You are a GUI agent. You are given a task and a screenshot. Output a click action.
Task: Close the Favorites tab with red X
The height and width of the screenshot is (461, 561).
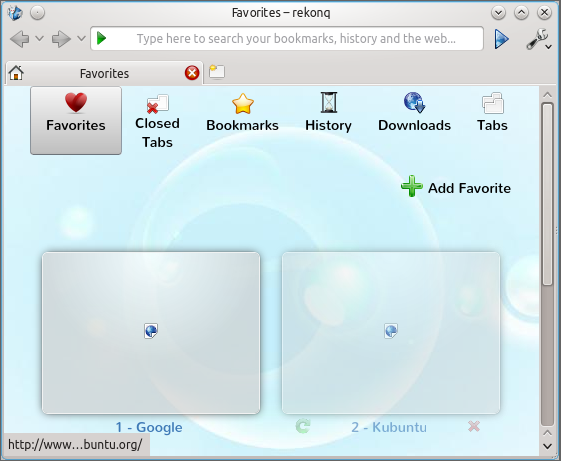point(192,73)
